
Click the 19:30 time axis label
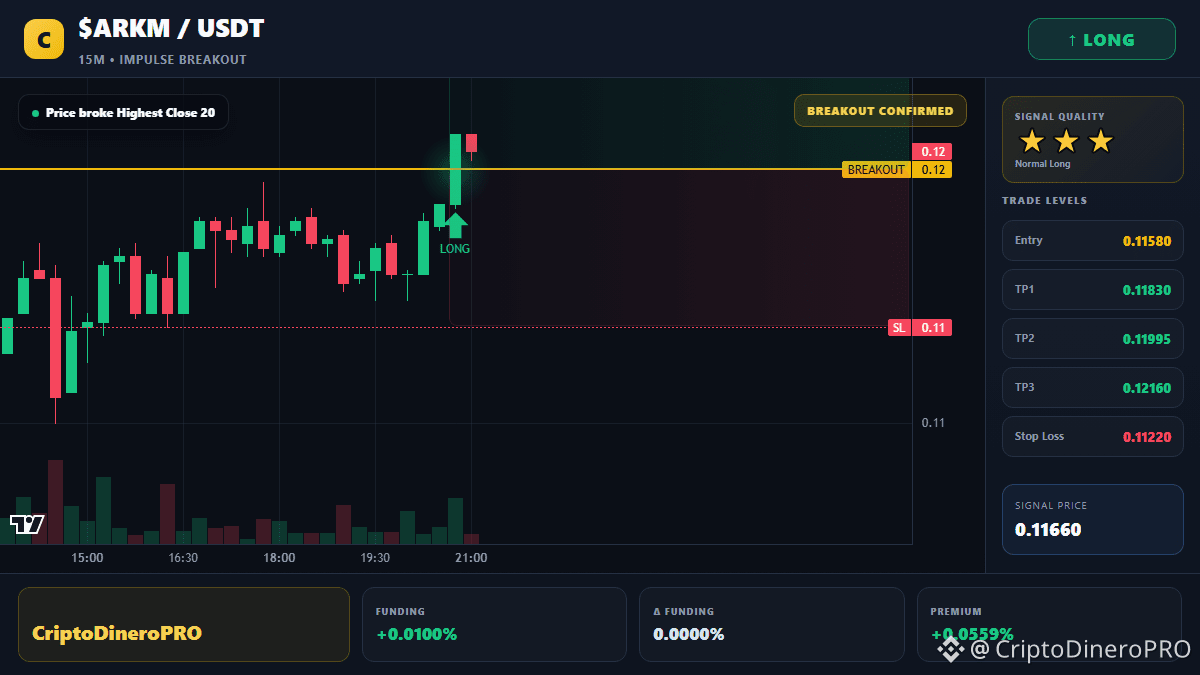point(375,558)
